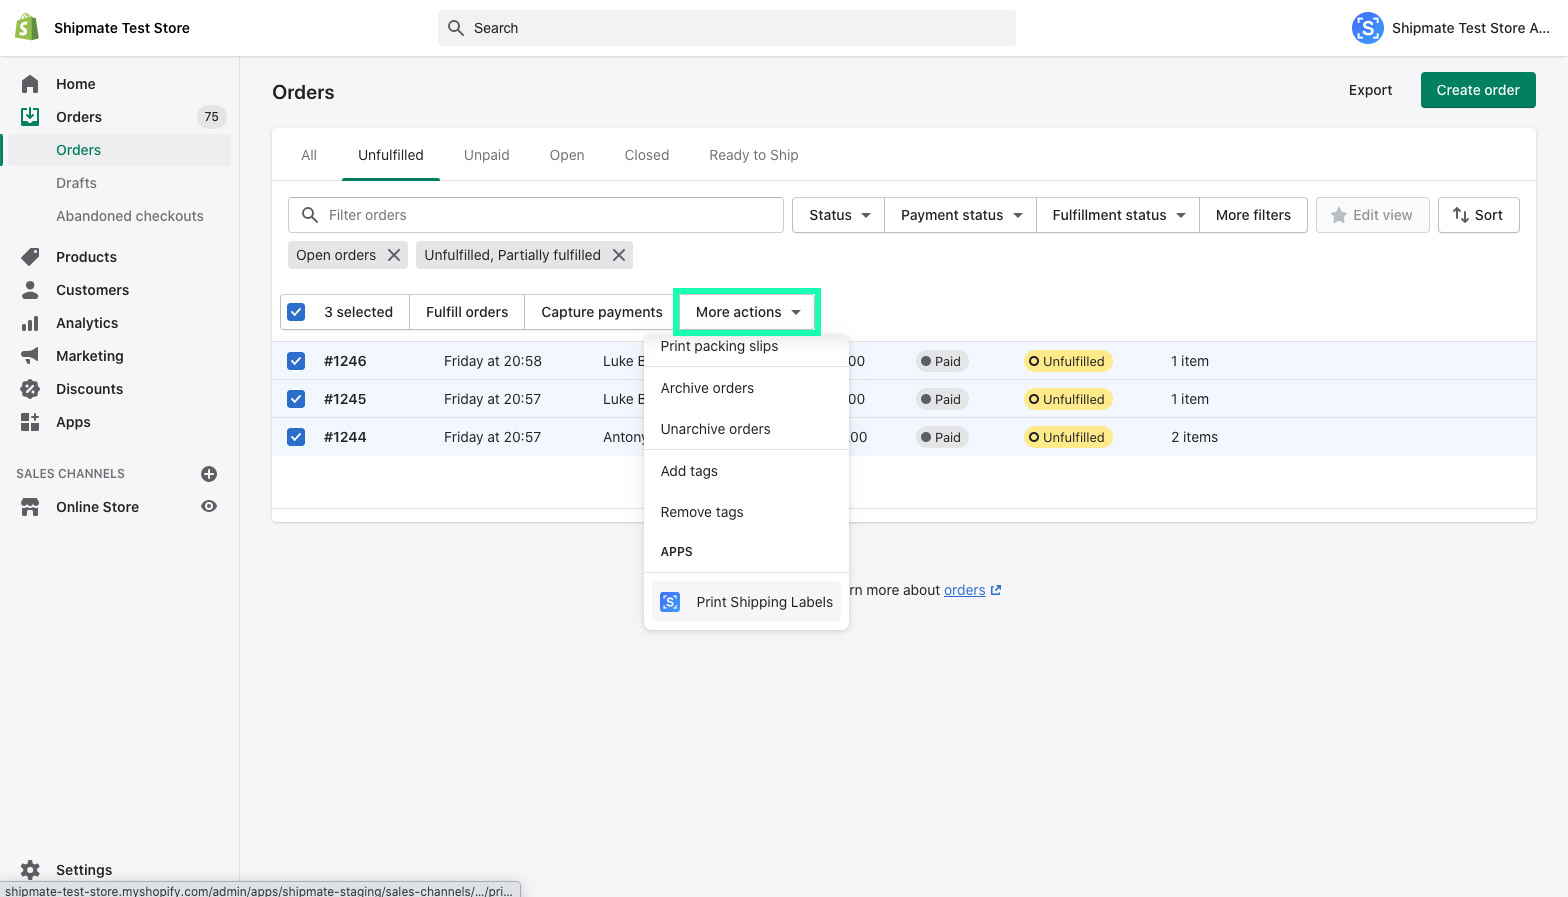Click the Create order button
Image resolution: width=1568 pixels, height=897 pixels.
point(1478,90)
